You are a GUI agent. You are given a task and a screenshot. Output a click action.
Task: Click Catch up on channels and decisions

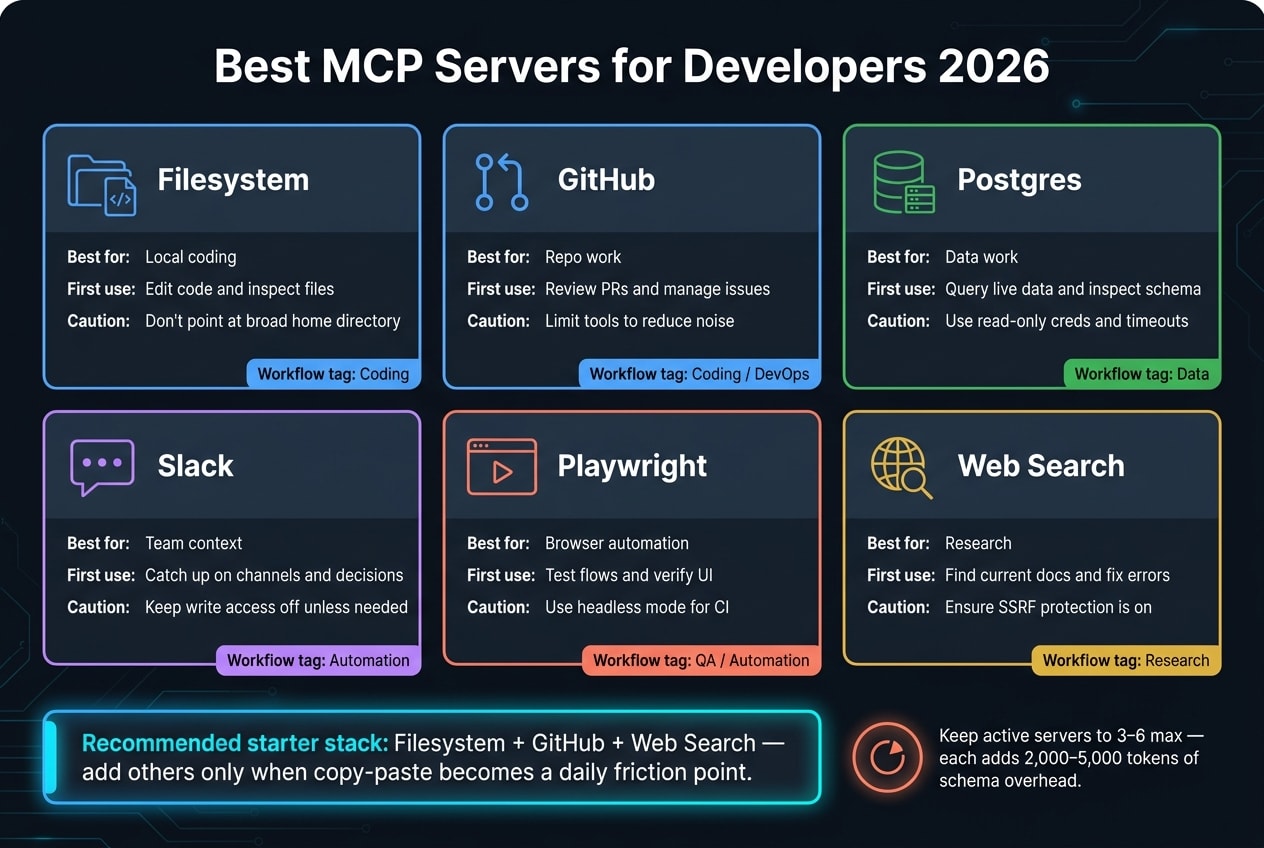pos(274,575)
